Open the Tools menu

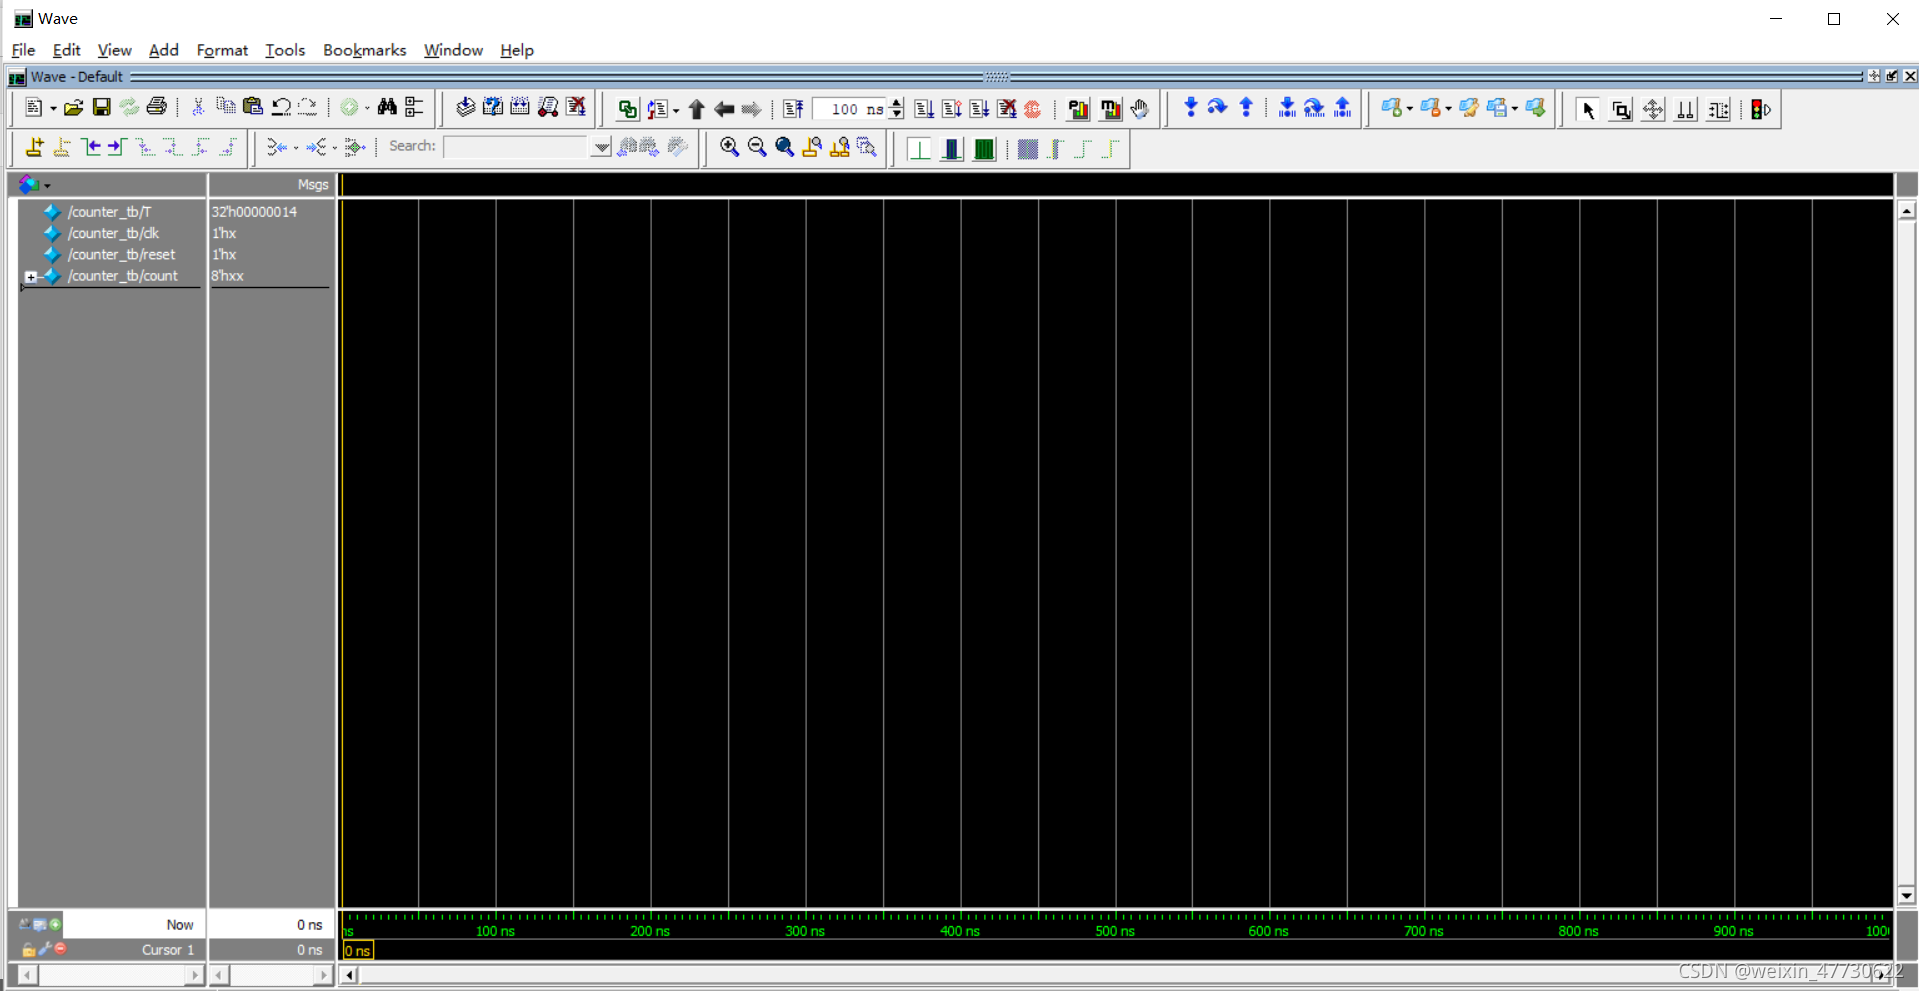[x=285, y=50]
